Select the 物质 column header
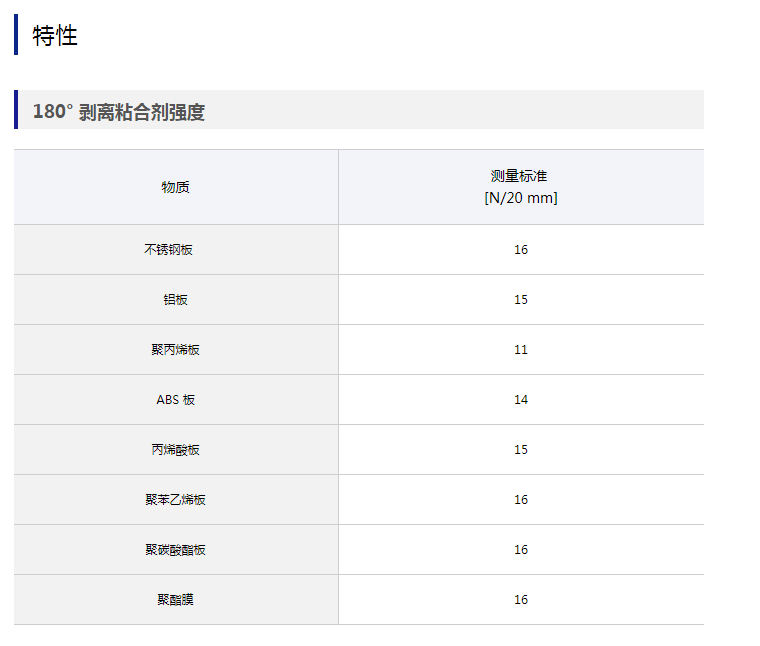 coord(176,187)
